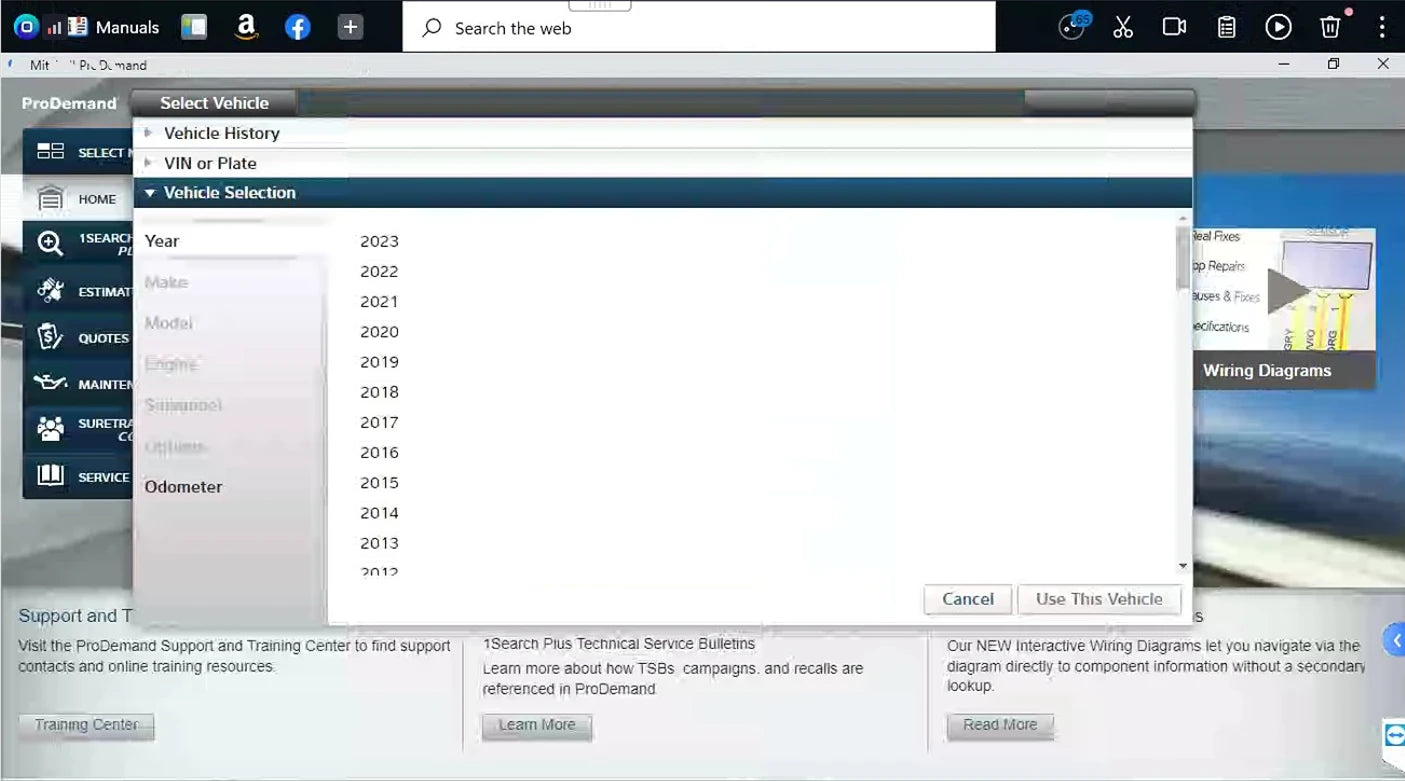Switch to the Select Vehicle tab
Screen dimensions: 1405x781
pyautogui.click(x=213, y=102)
